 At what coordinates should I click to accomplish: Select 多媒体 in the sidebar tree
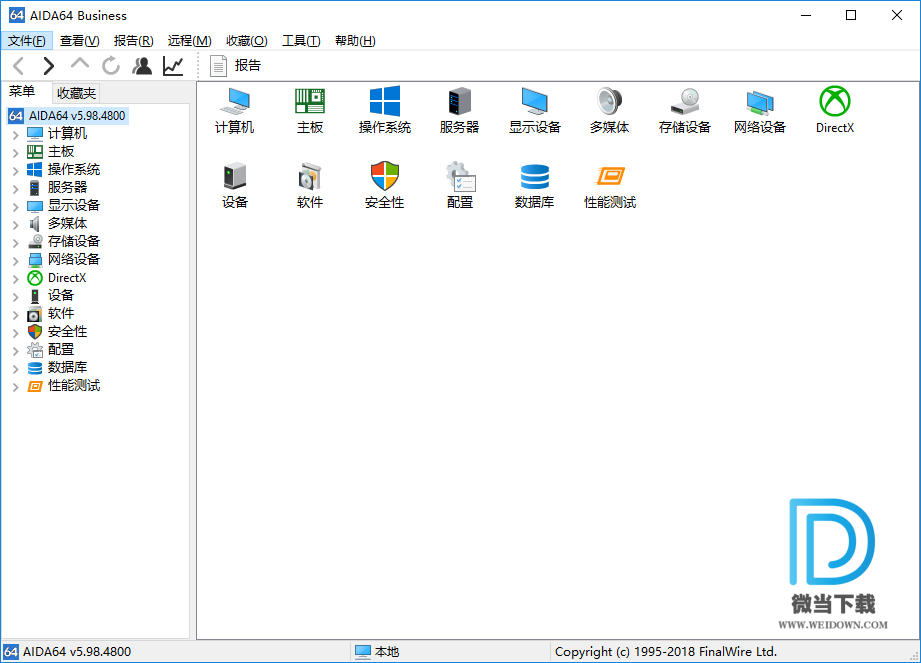(x=57, y=224)
